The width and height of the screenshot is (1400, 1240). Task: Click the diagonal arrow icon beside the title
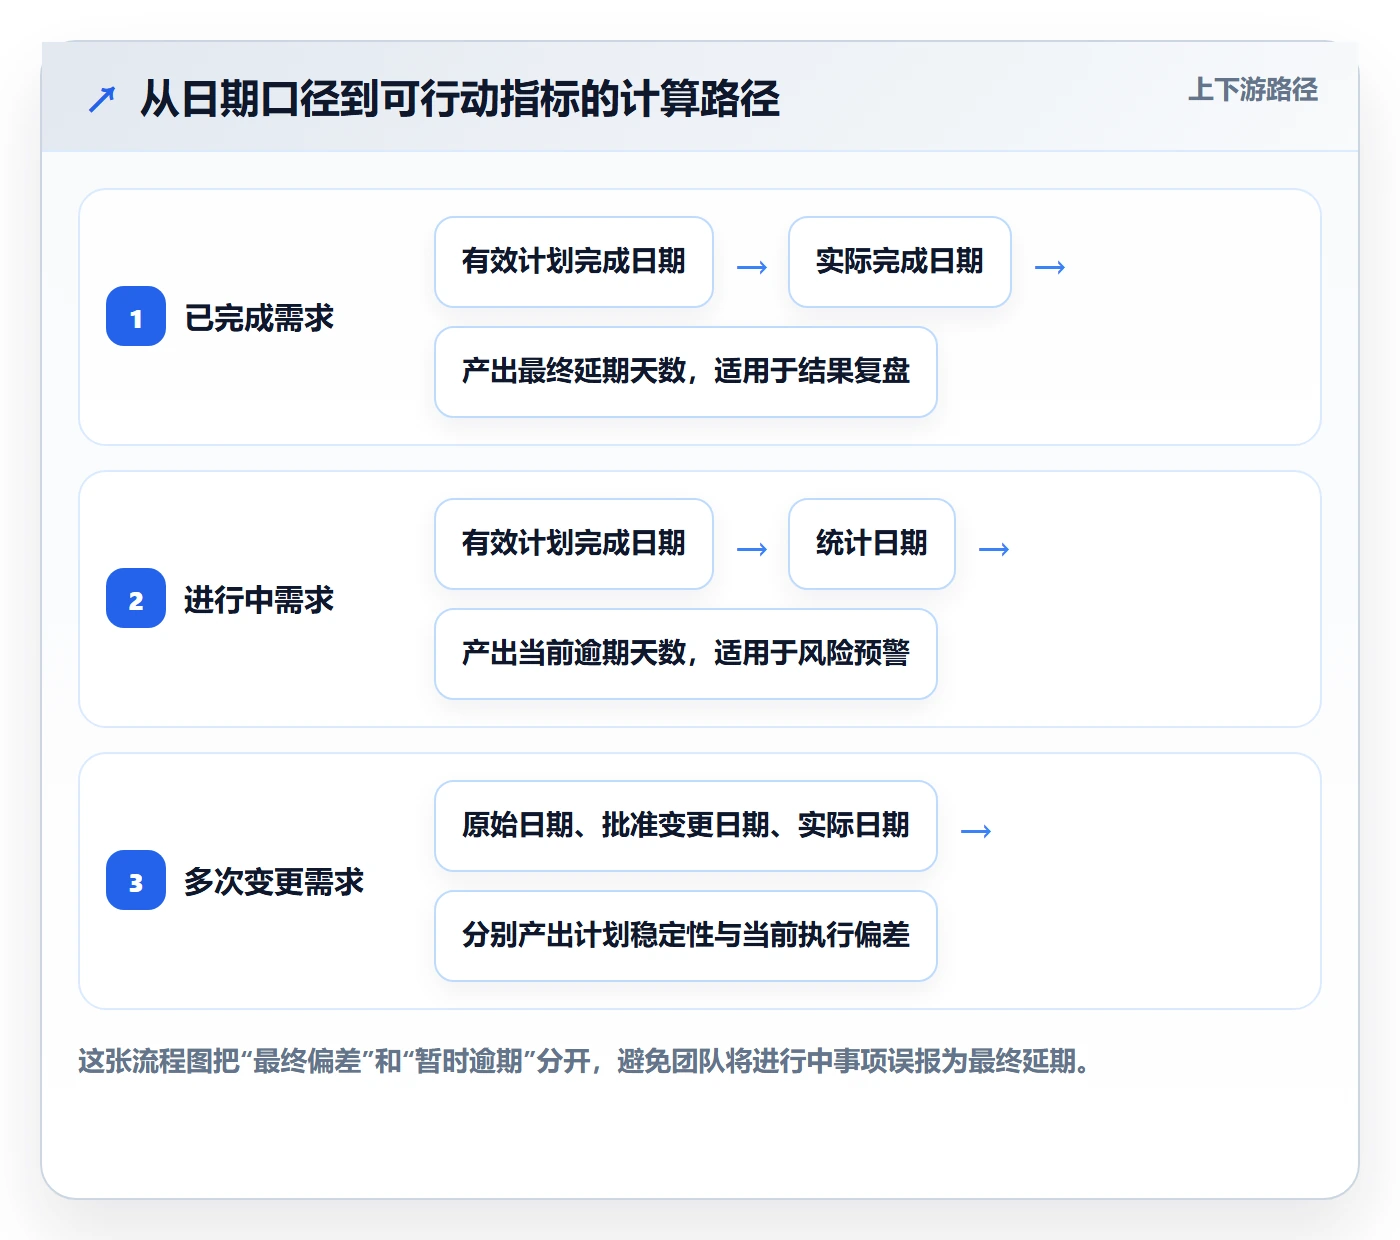tap(102, 99)
